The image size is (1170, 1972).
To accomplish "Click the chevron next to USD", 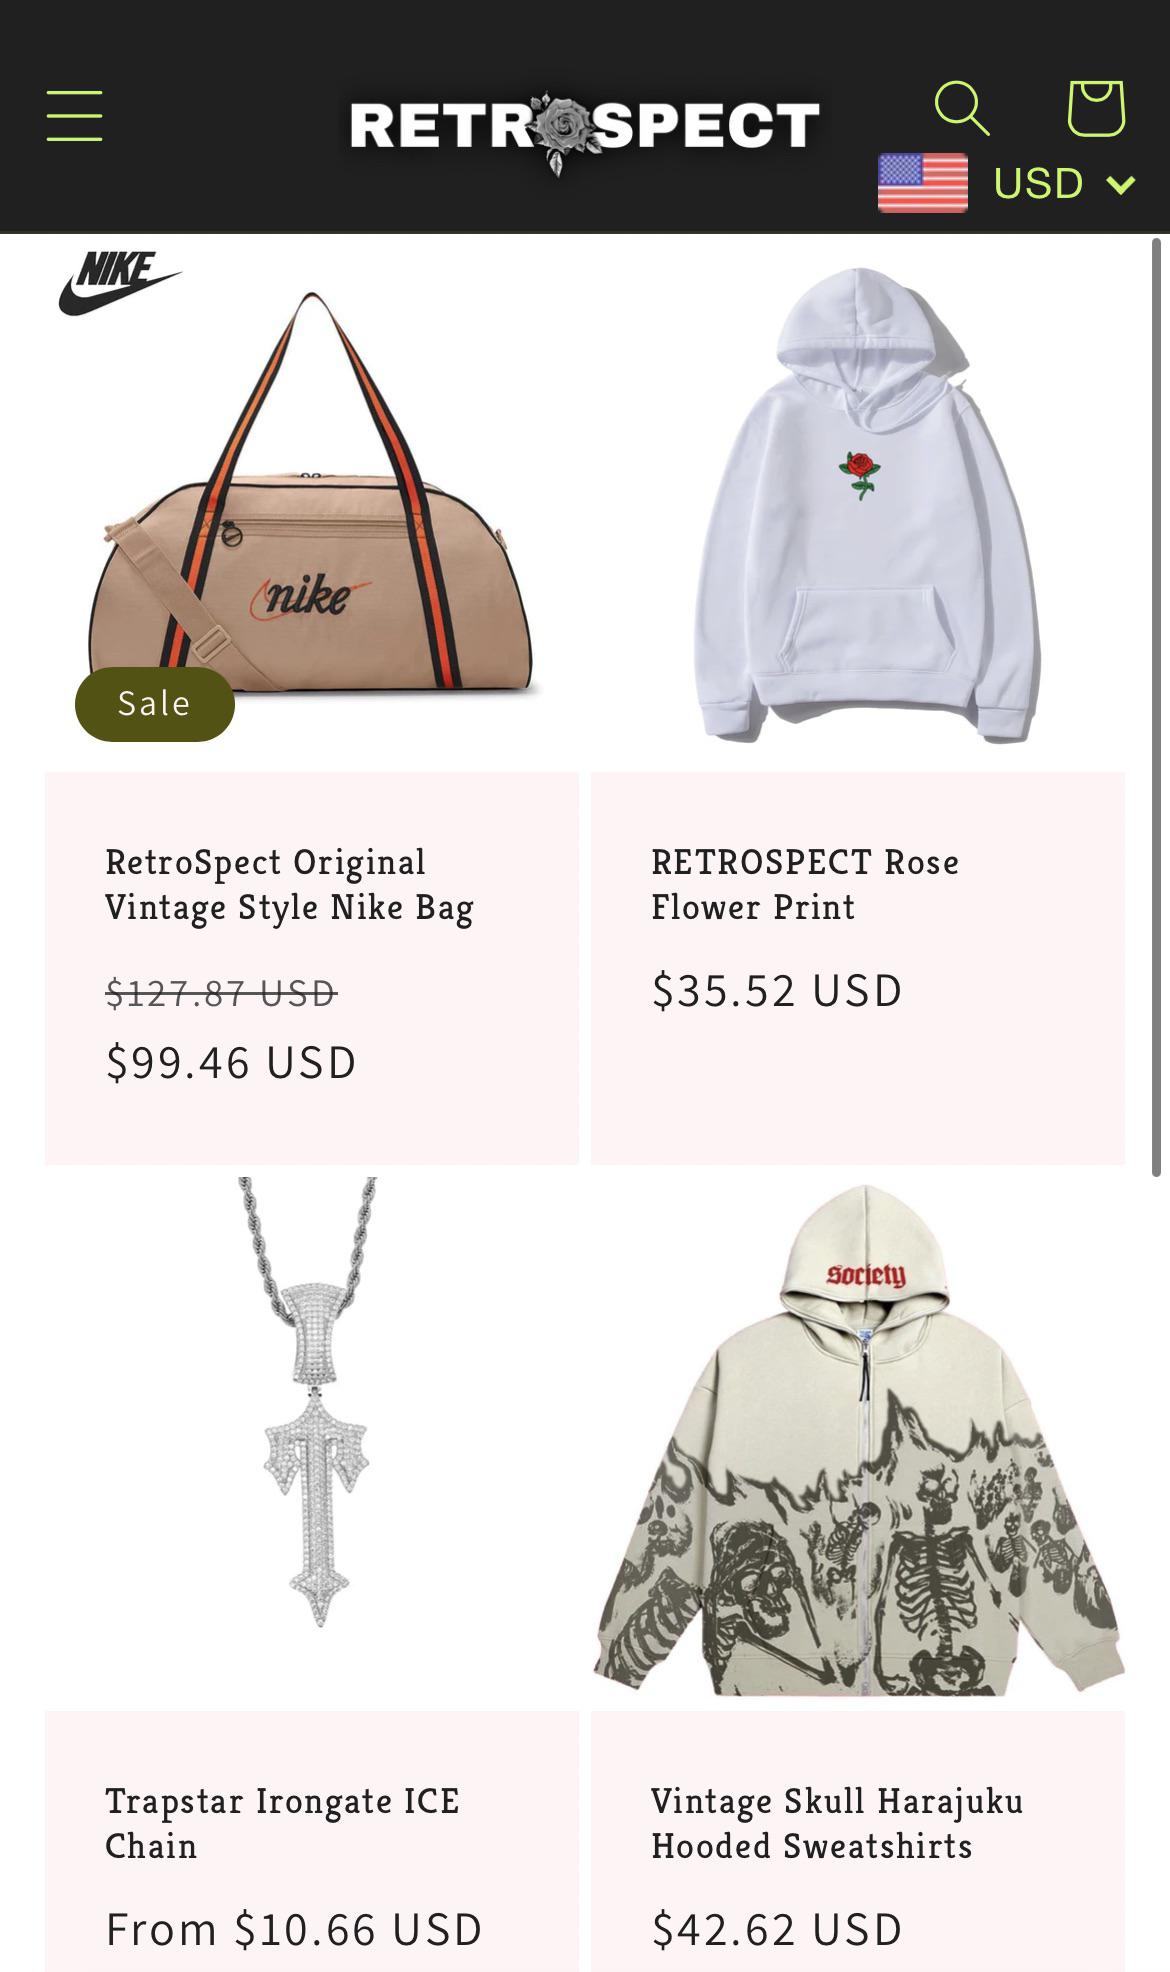I will click(x=1122, y=184).
